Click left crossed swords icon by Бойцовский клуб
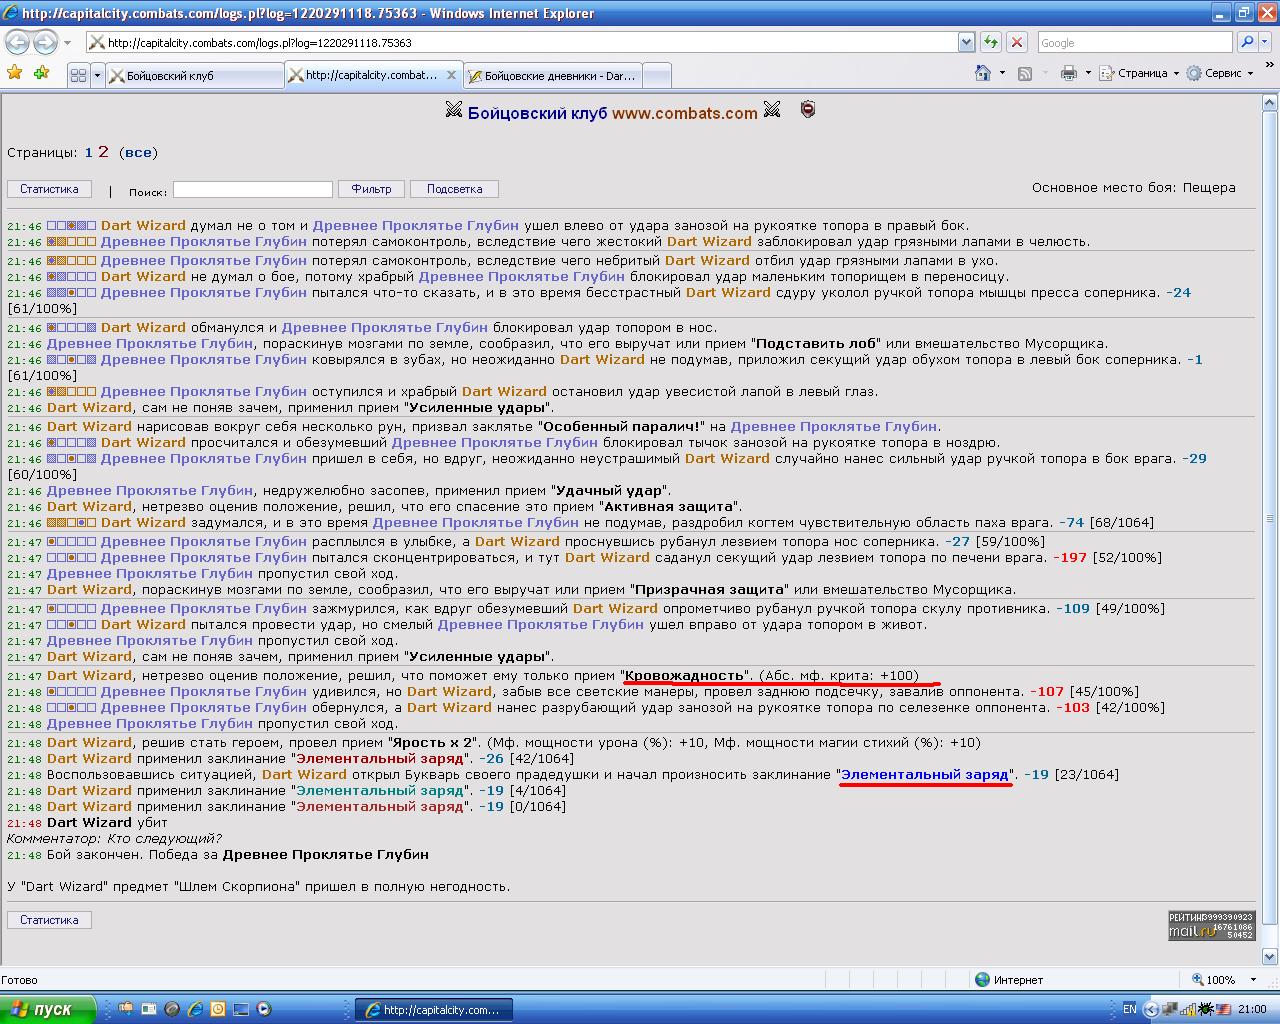This screenshot has height=1024, width=1280. click(454, 110)
